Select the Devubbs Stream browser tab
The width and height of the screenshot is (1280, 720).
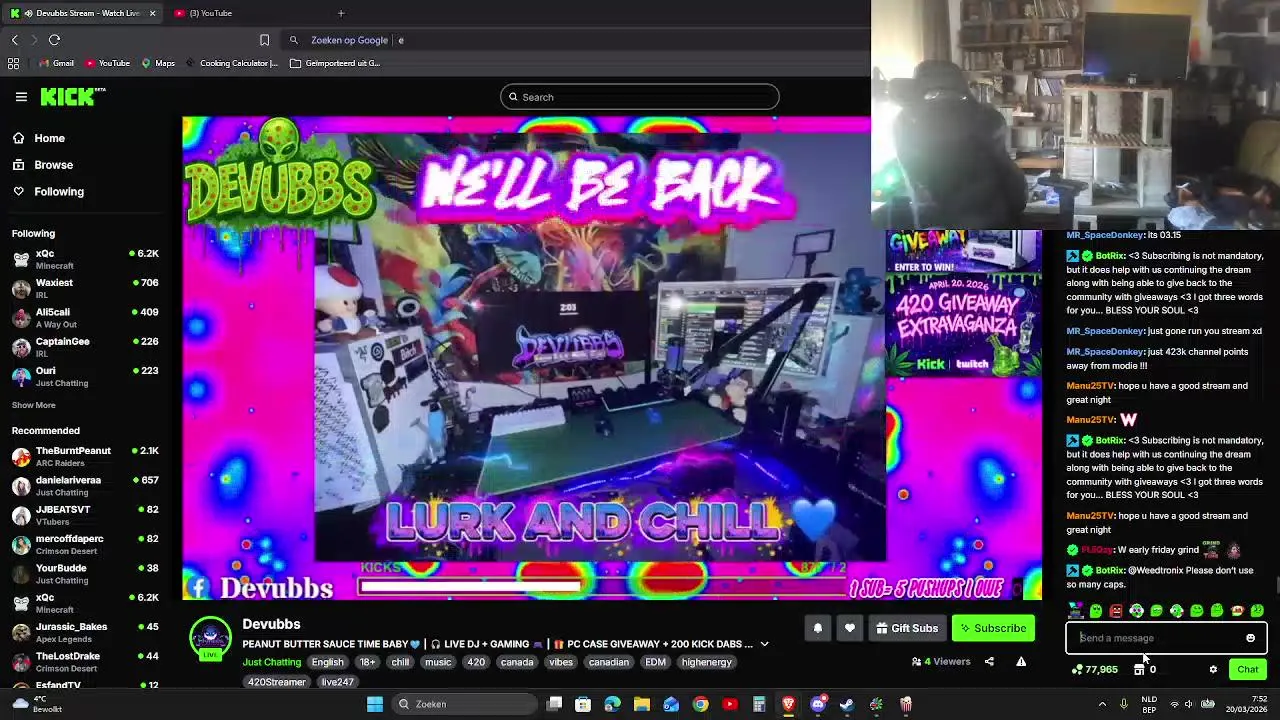83,13
